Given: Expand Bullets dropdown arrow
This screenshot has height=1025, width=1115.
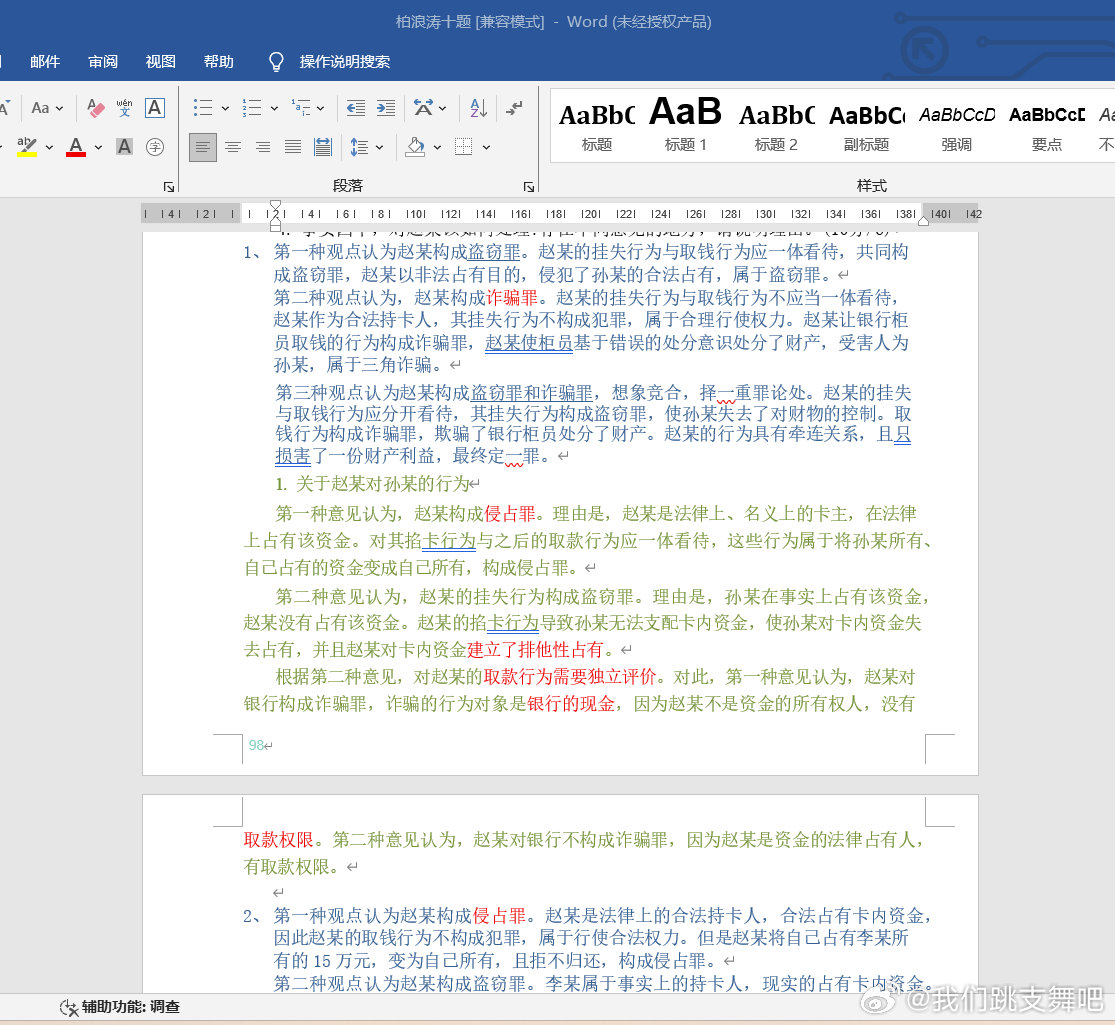Looking at the screenshot, I should (225, 109).
